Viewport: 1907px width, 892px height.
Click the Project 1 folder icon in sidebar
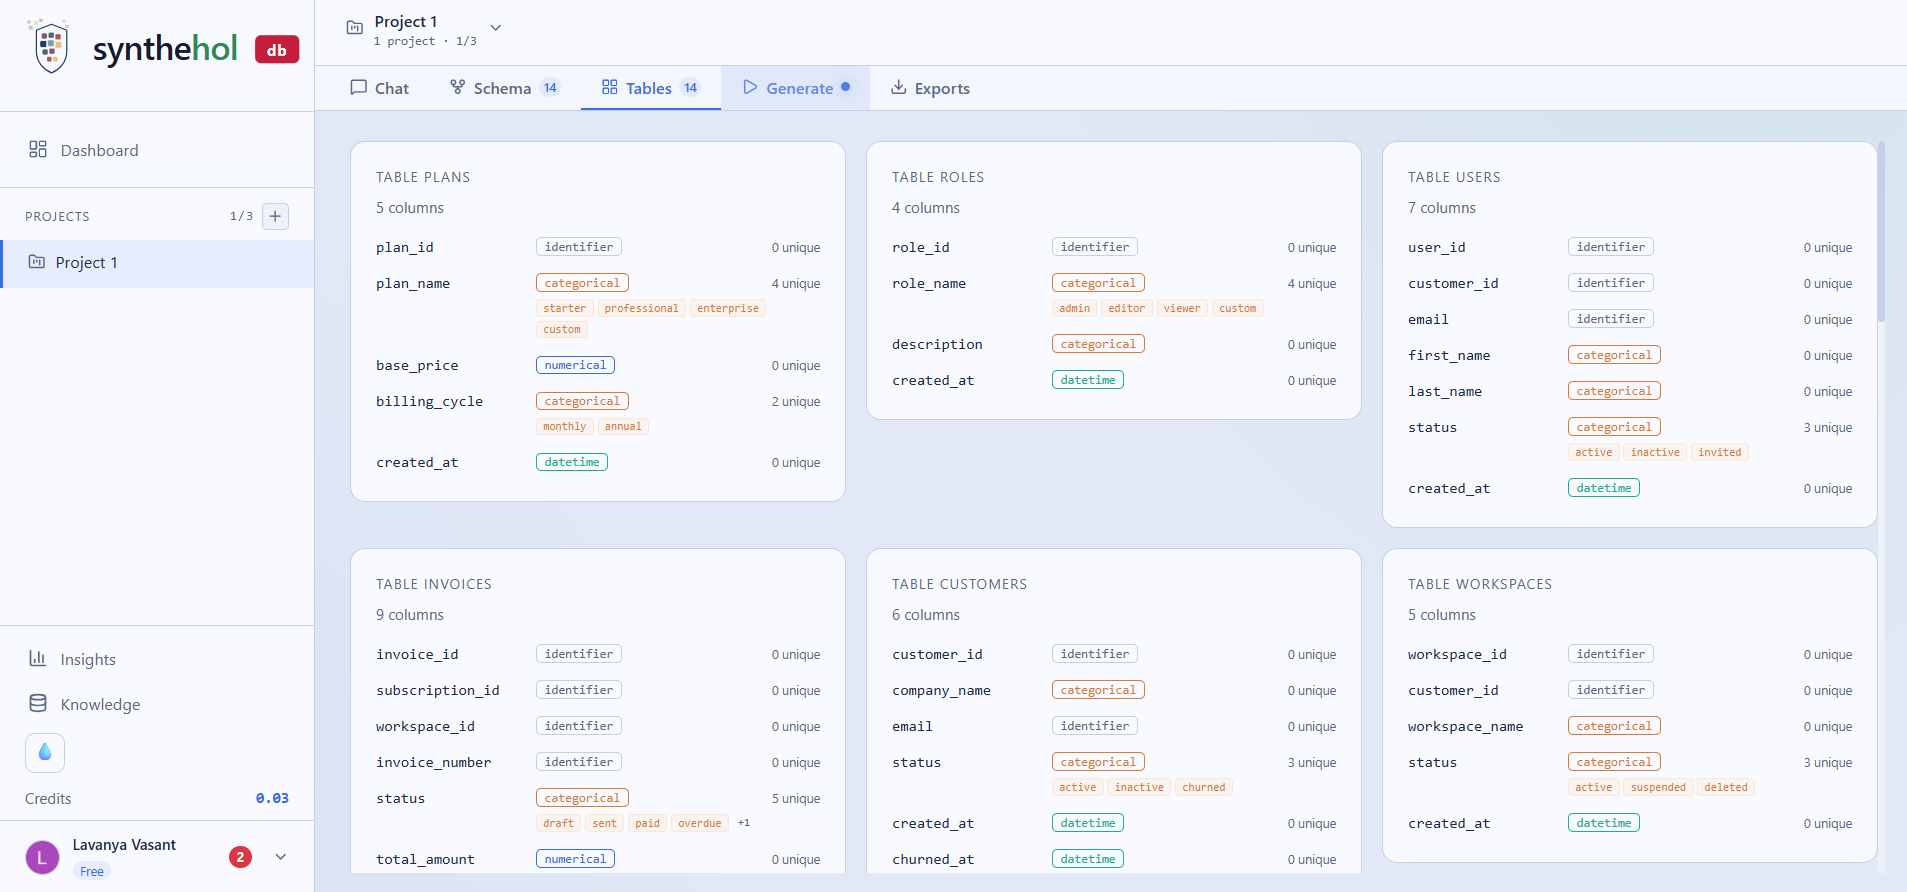tap(37, 262)
